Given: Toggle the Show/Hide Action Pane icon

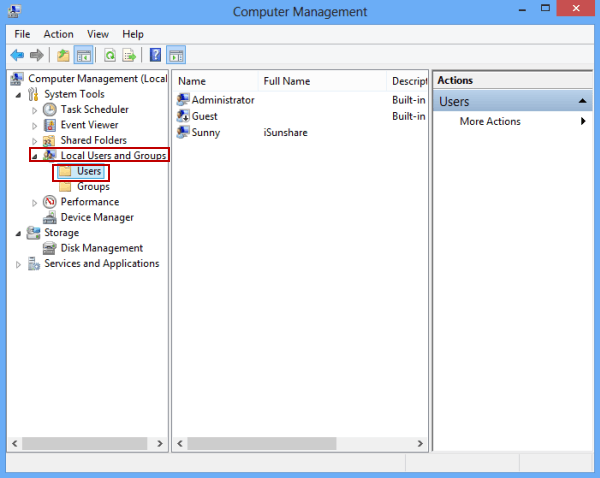Looking at the screenshot, I should (x=176, y=55).
